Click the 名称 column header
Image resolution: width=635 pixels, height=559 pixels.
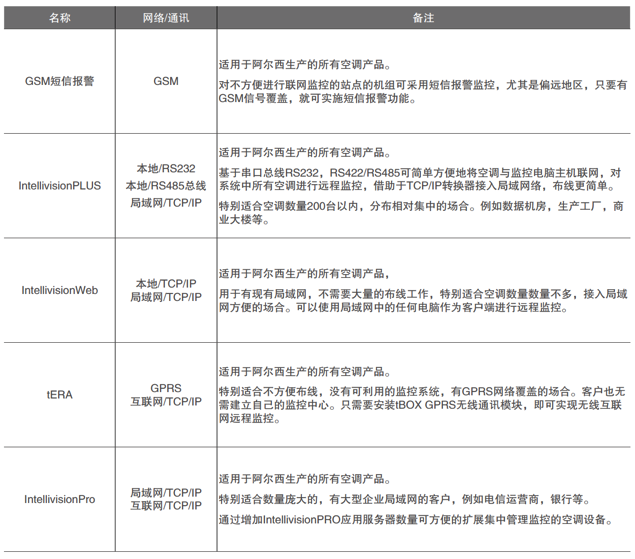coord(60,18)
